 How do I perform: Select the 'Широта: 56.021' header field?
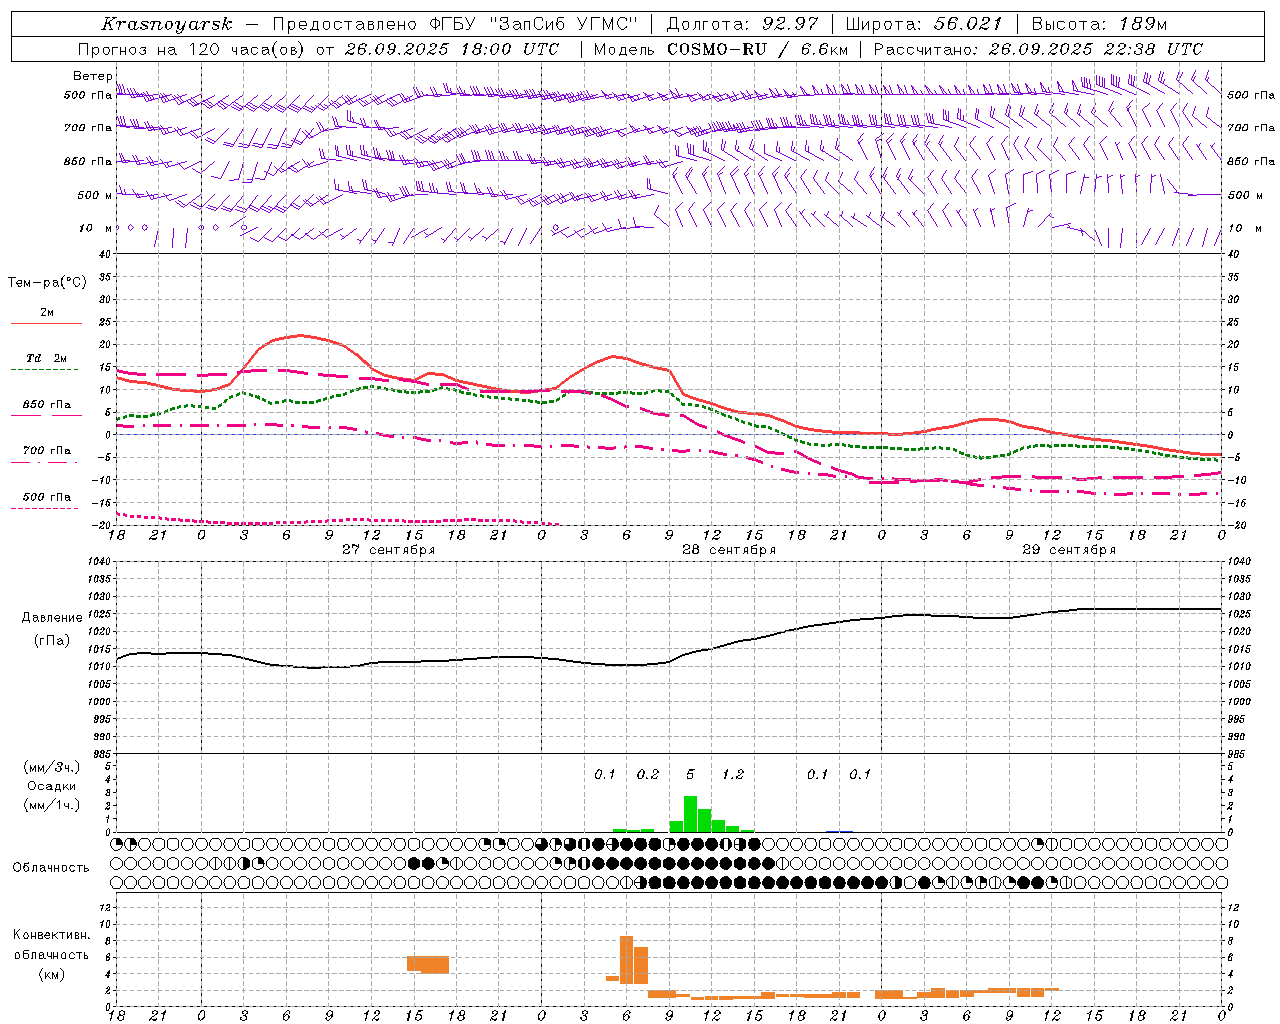click(924, 24)
